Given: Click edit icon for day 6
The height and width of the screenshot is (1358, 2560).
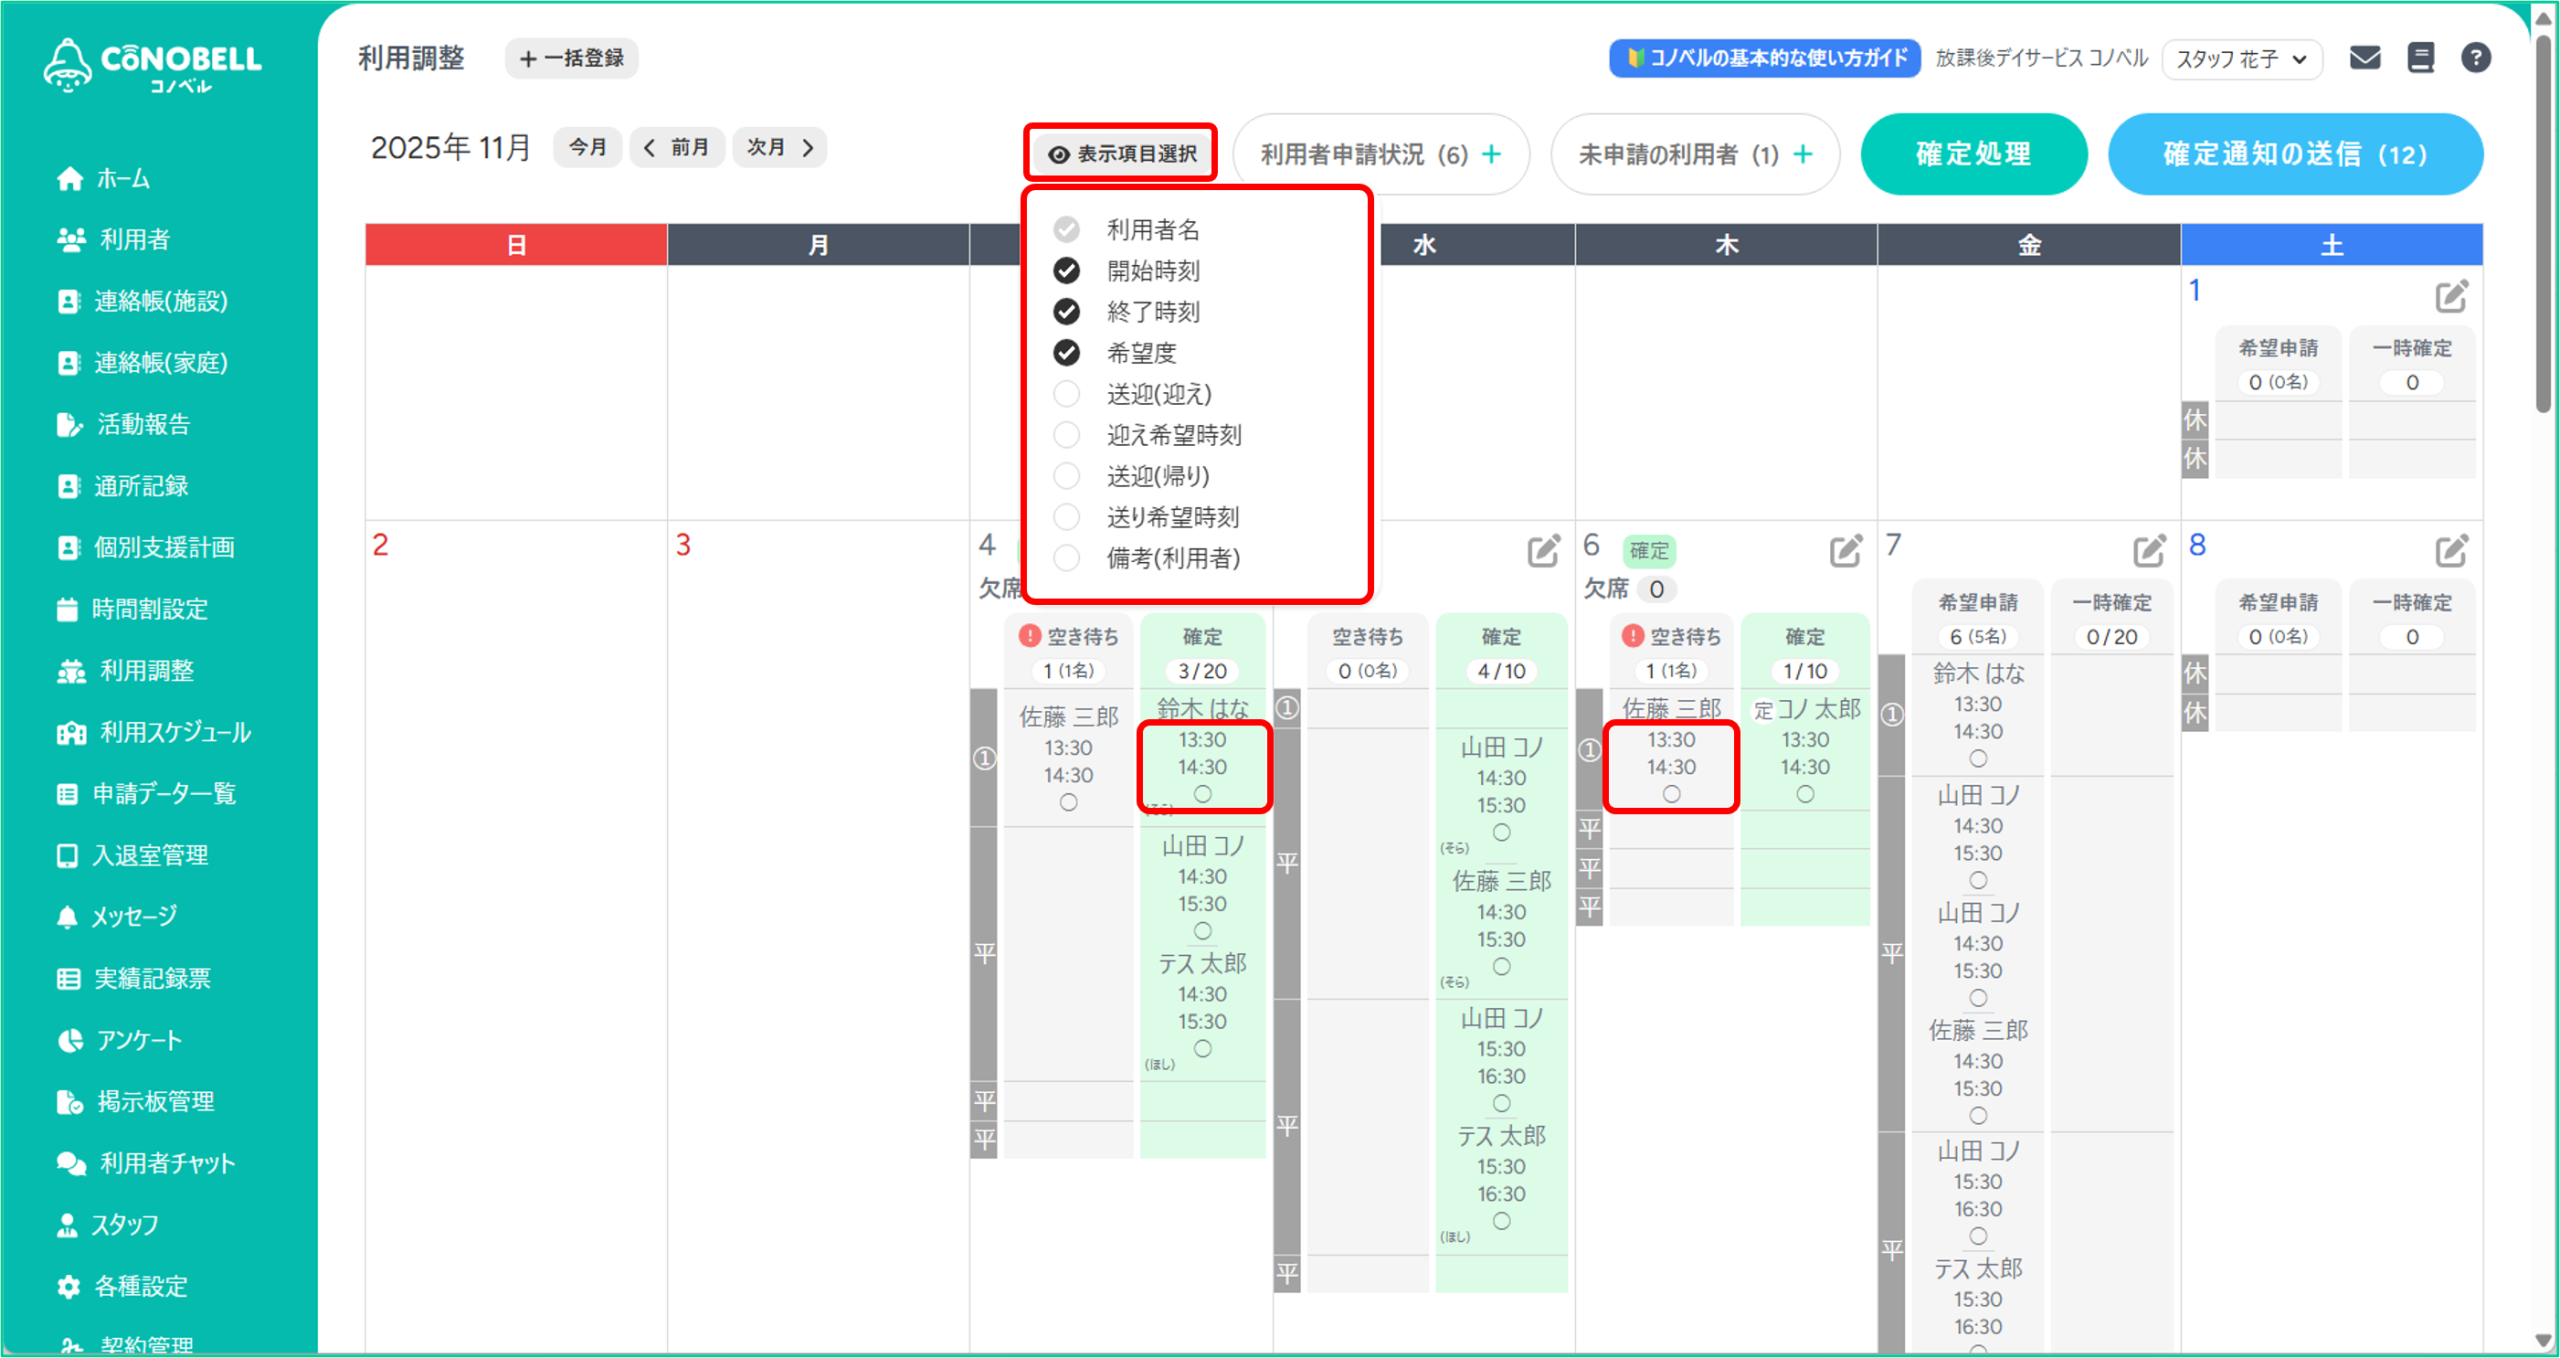Looking at the screenshot, I should click(1845, 550).
